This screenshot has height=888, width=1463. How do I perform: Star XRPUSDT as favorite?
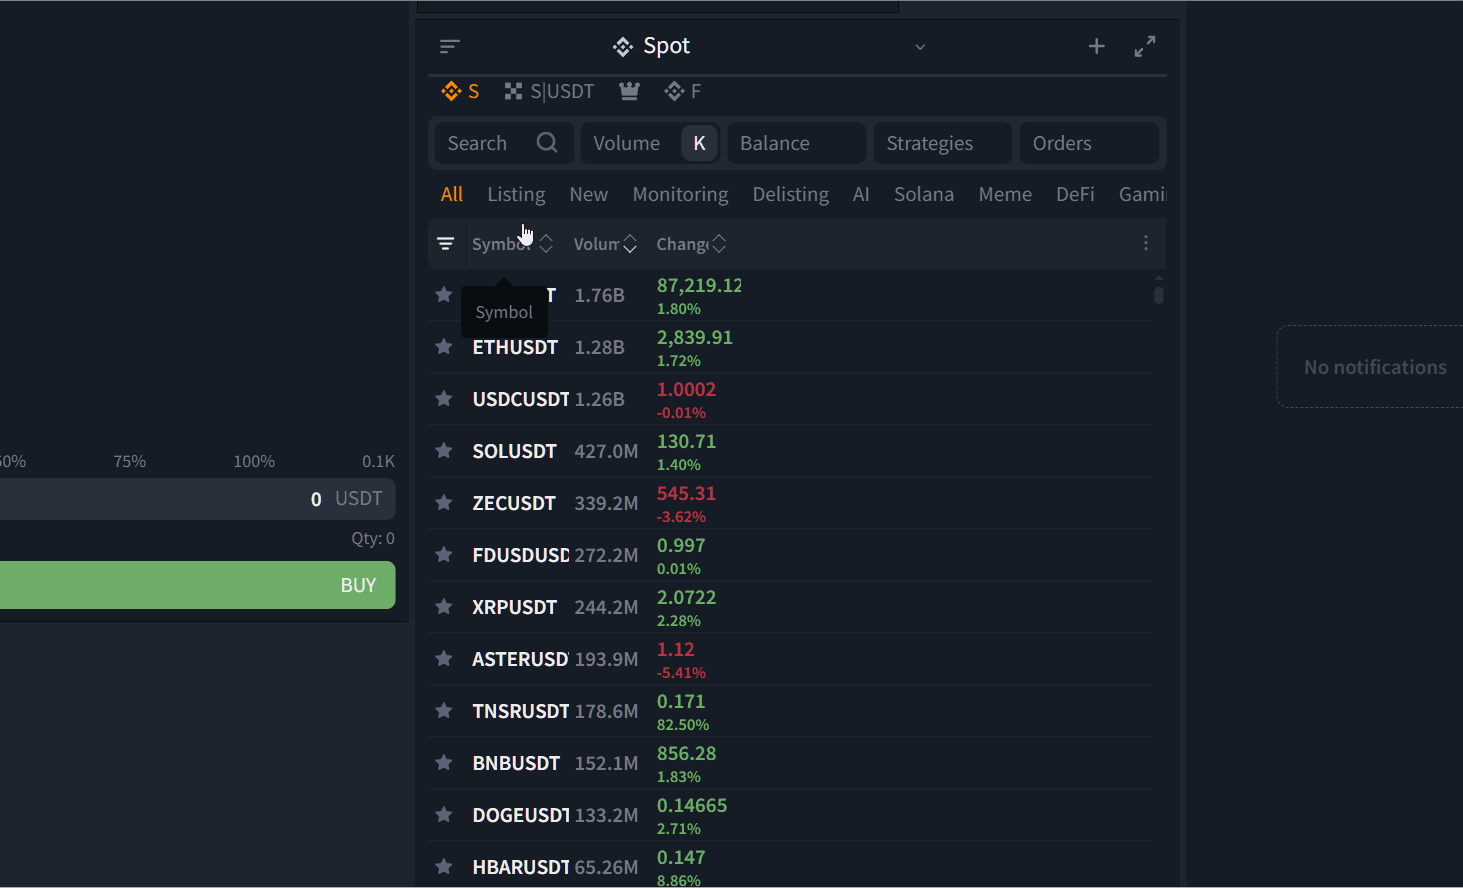[x=444, y=607]
